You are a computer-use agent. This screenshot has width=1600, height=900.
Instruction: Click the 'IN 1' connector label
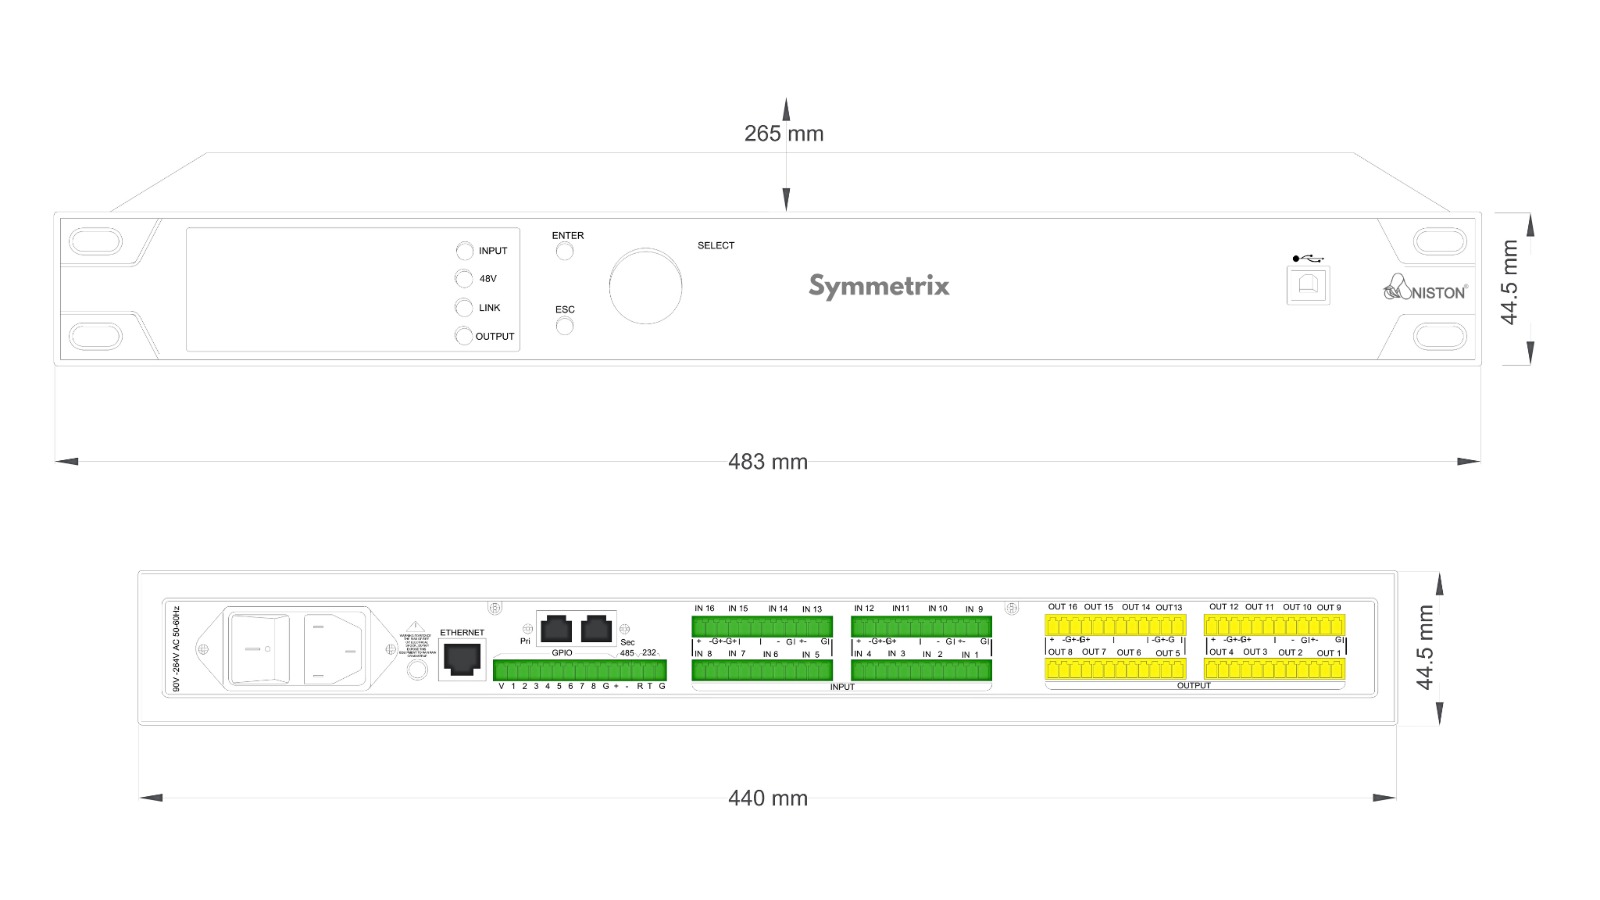click(x=970, y=654)
